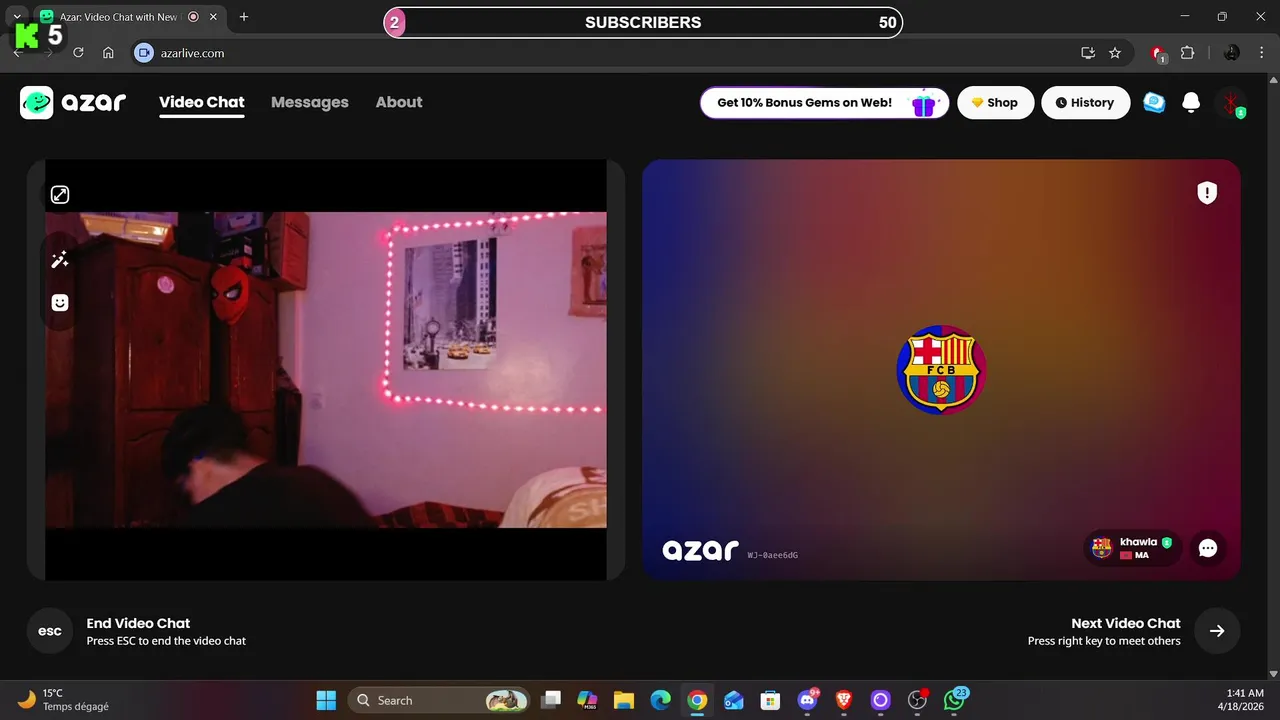The width and height of the screenshot is (1280, 720).
Task: Open the smiley face sticker tool
Action: point(60,302)
